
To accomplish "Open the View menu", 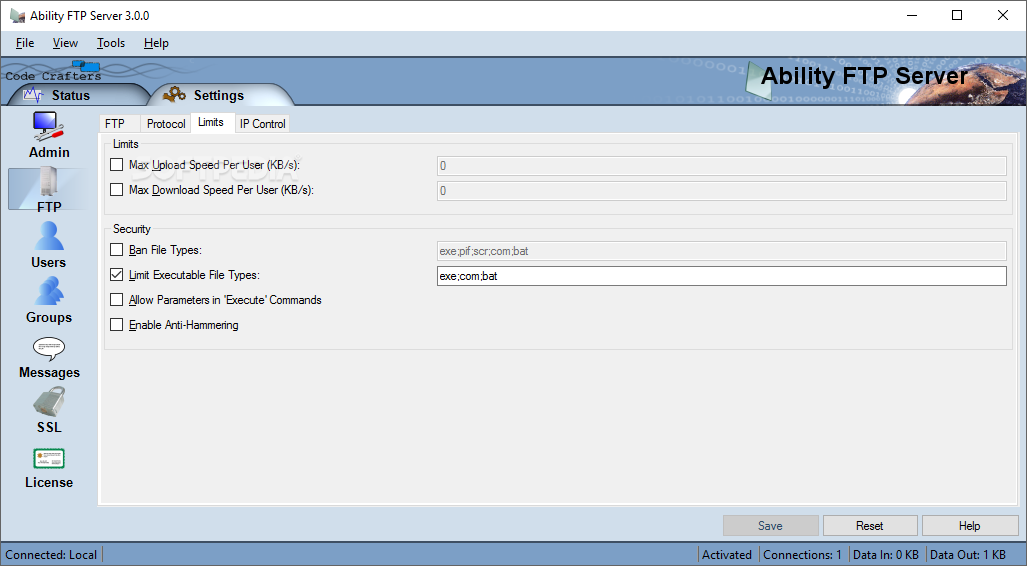I will [x=65, y=43].
